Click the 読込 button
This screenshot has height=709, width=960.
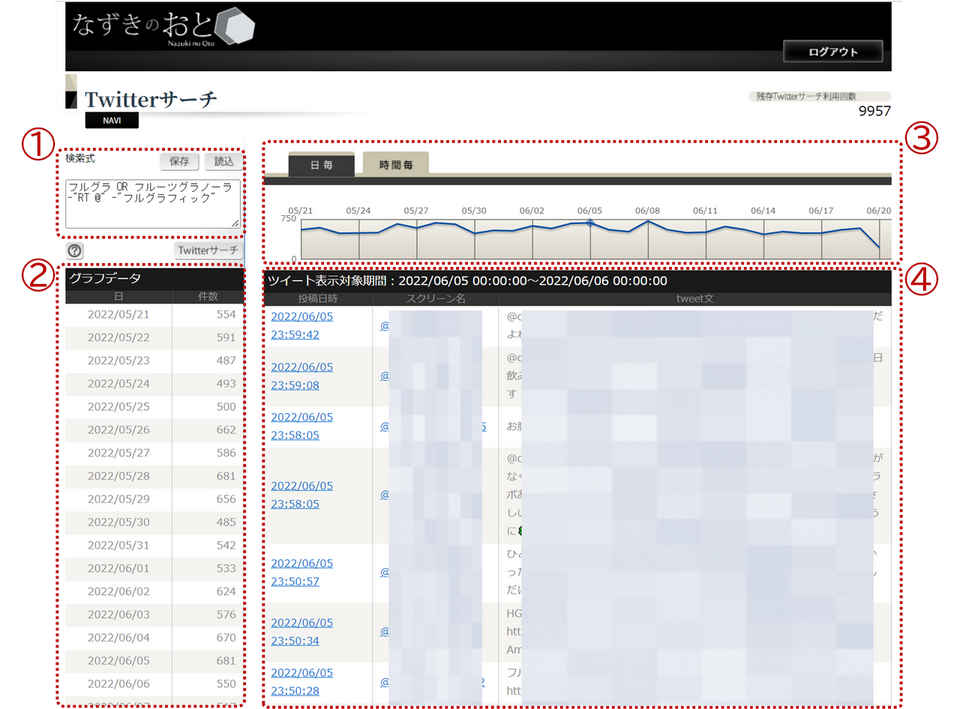click(x=223, y=162)
